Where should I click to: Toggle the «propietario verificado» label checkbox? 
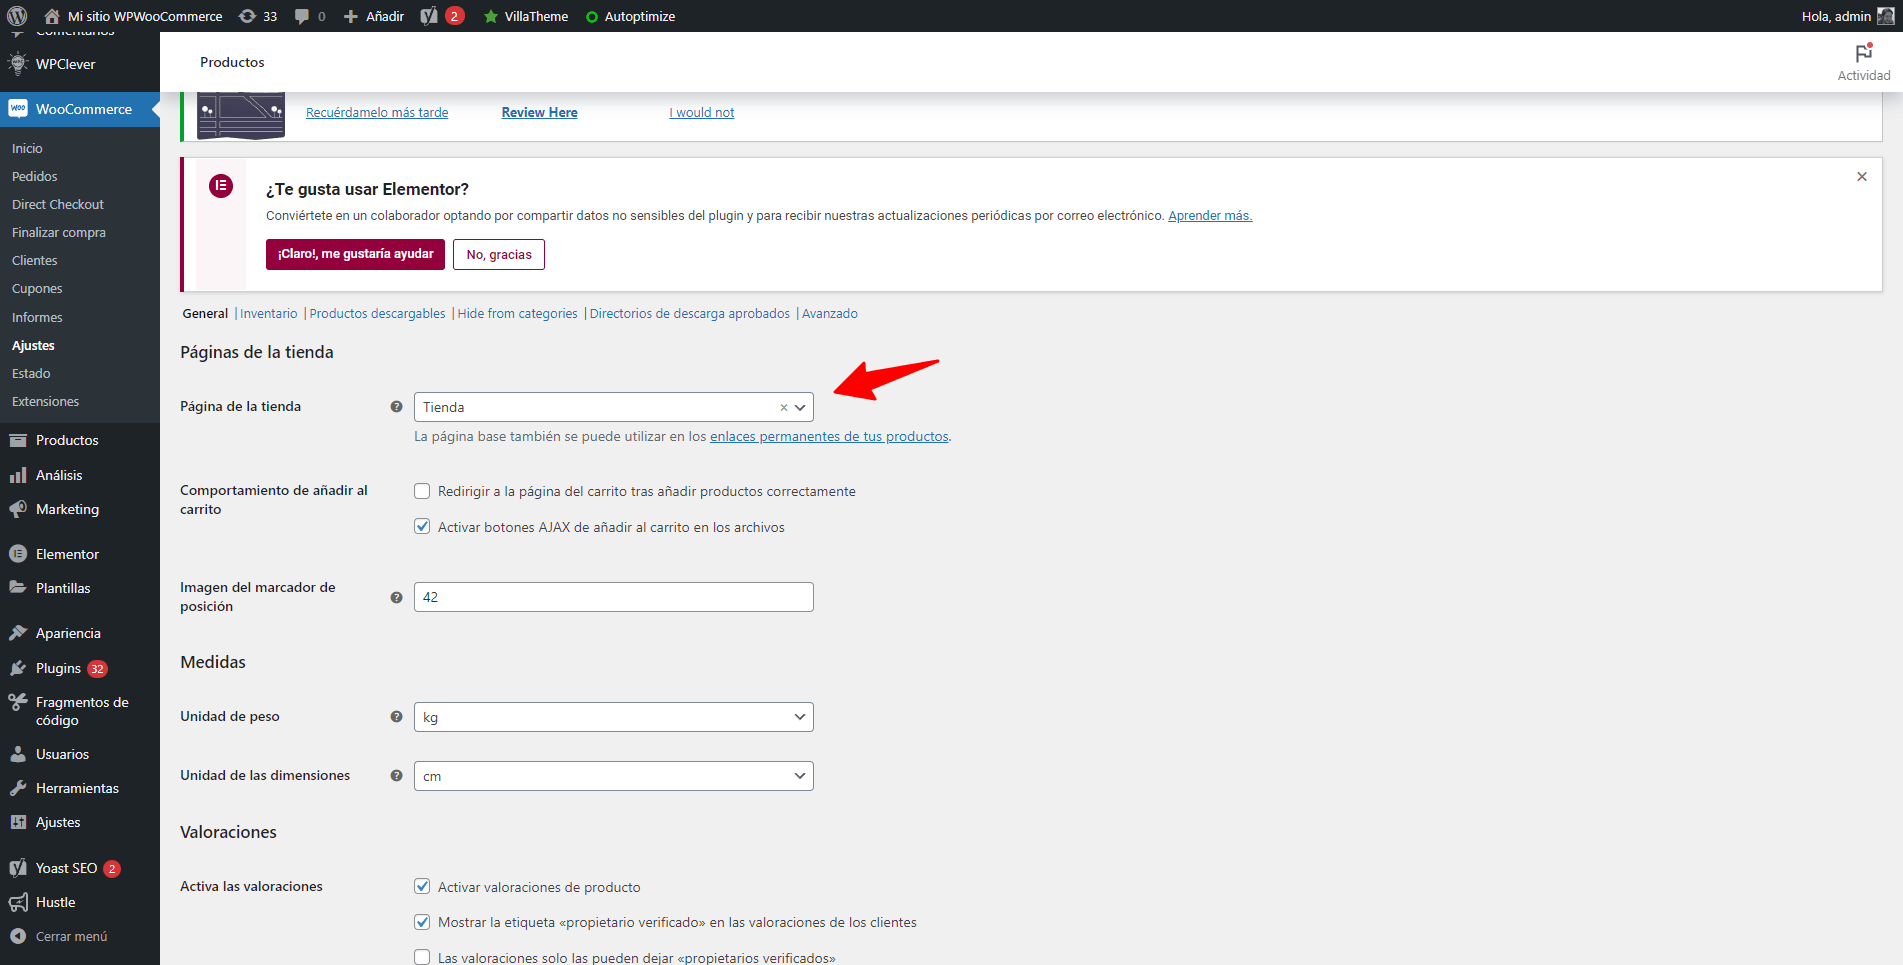tap(422, 922)
